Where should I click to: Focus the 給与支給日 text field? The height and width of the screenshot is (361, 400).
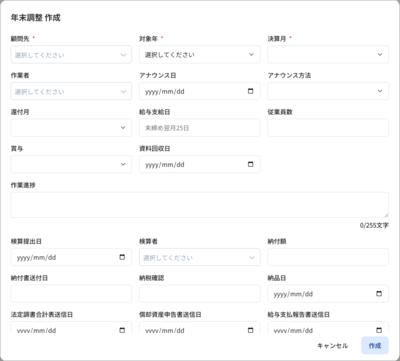[200, 128]
